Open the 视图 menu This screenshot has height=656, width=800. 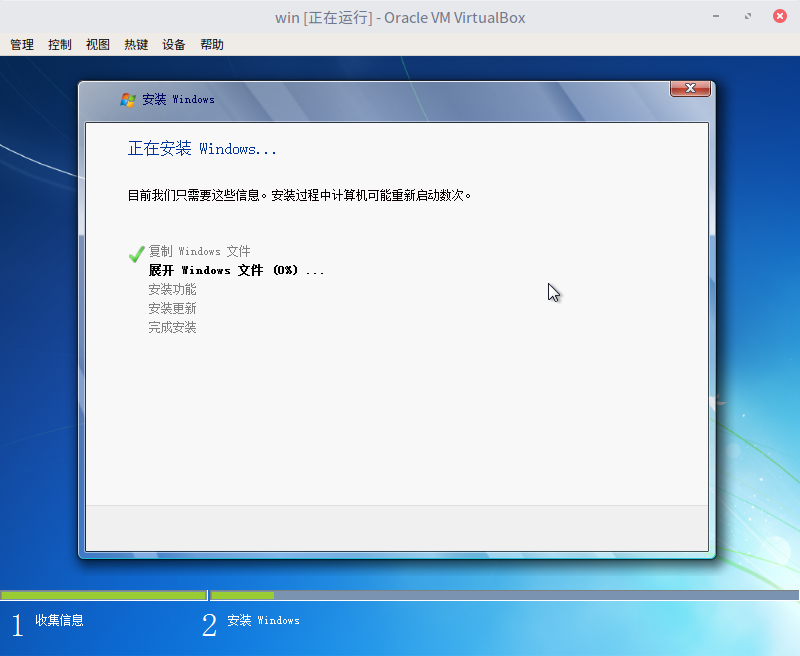(x=98, y=45)
